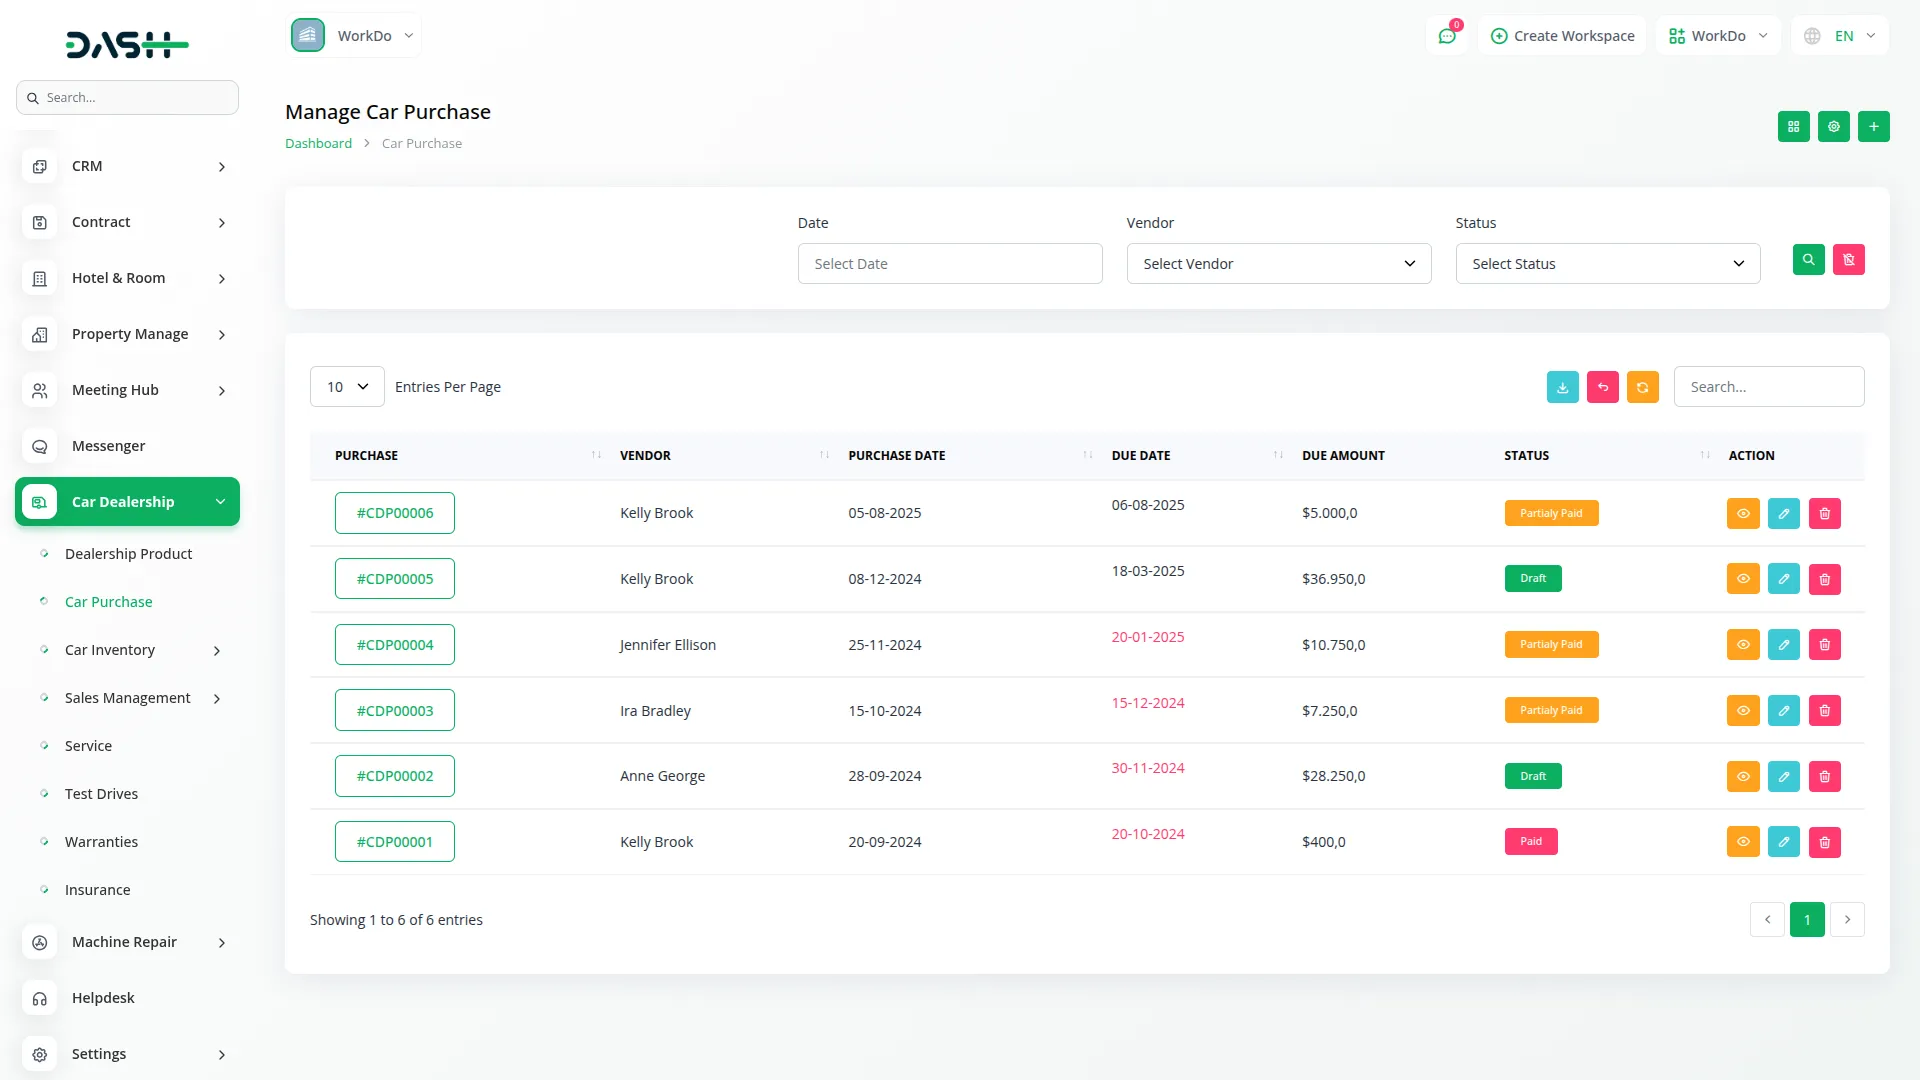The image size is (1920, 1080).
Task: Open the Select Status dropdown
Action: (1607, 264)
